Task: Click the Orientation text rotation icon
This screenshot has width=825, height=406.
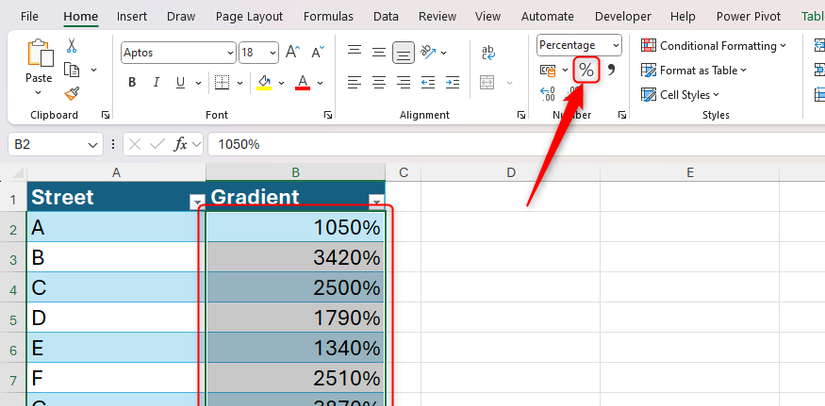Action: tap(429, 52)
